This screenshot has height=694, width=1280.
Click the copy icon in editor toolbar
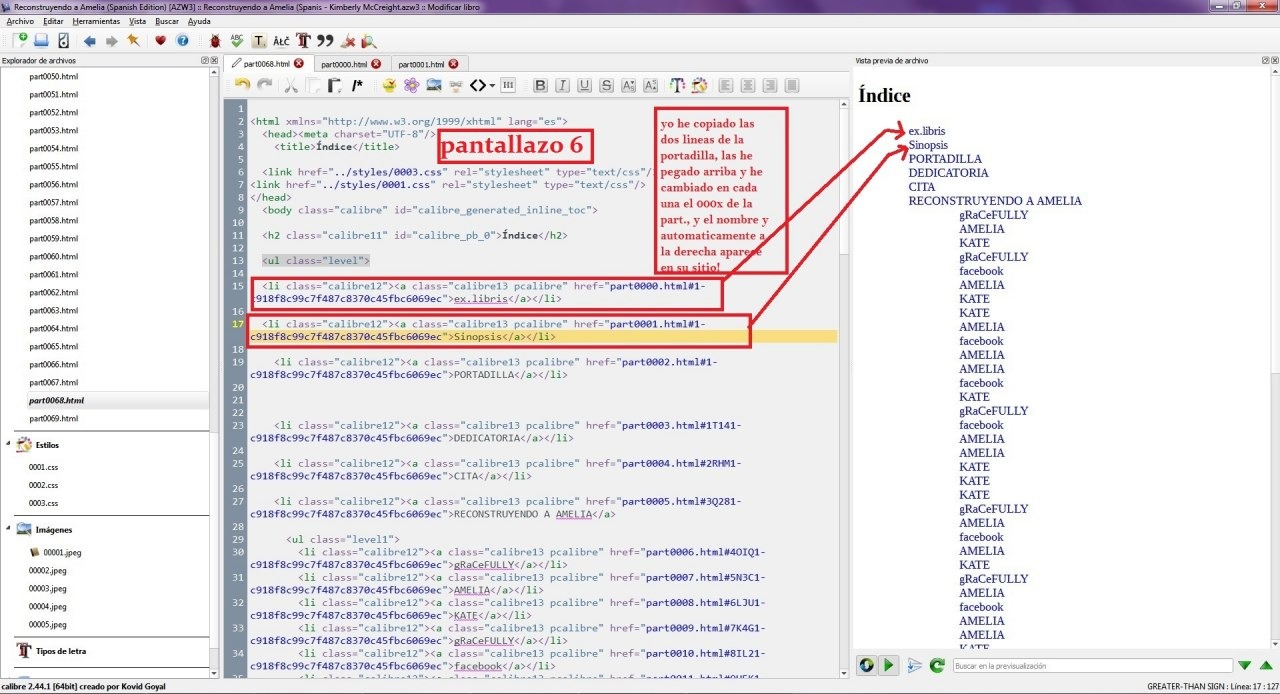pyautogui.click(x=314, y=85)
